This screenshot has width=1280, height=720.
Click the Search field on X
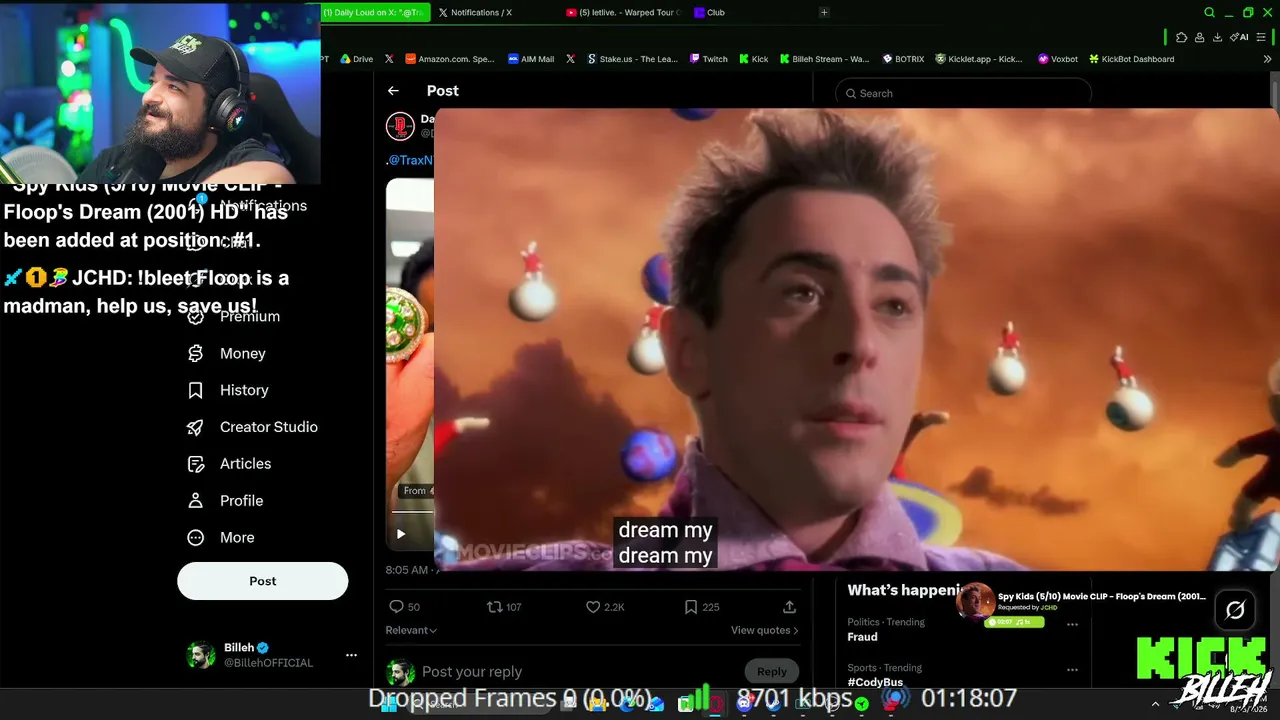pos(963,93)
